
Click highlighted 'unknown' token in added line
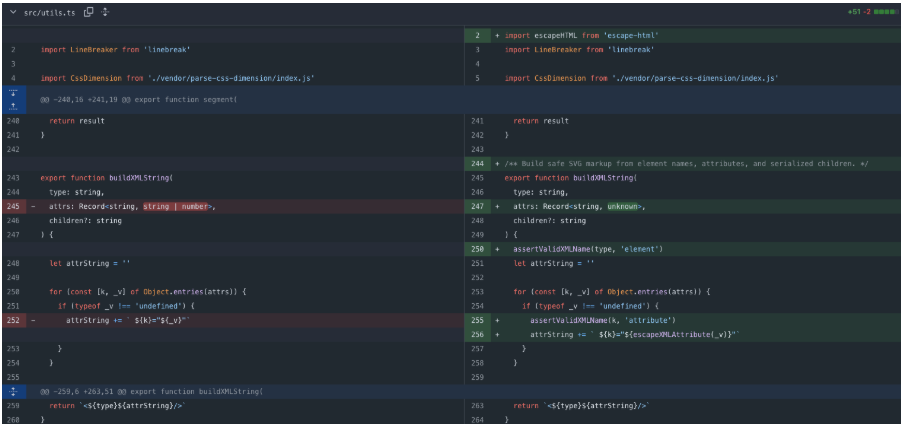click(622, 206)
